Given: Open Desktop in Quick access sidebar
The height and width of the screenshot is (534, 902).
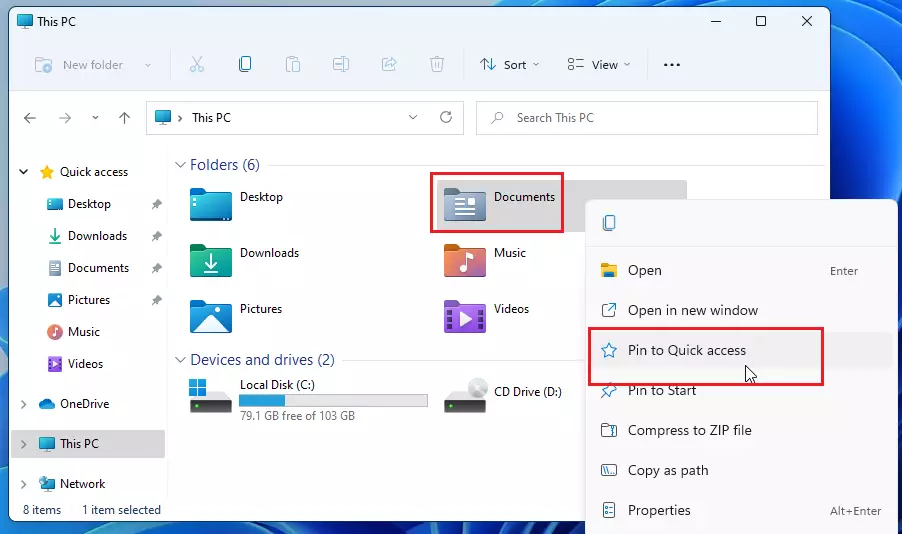Looking at the screenshot, I should tap(79, 204).
